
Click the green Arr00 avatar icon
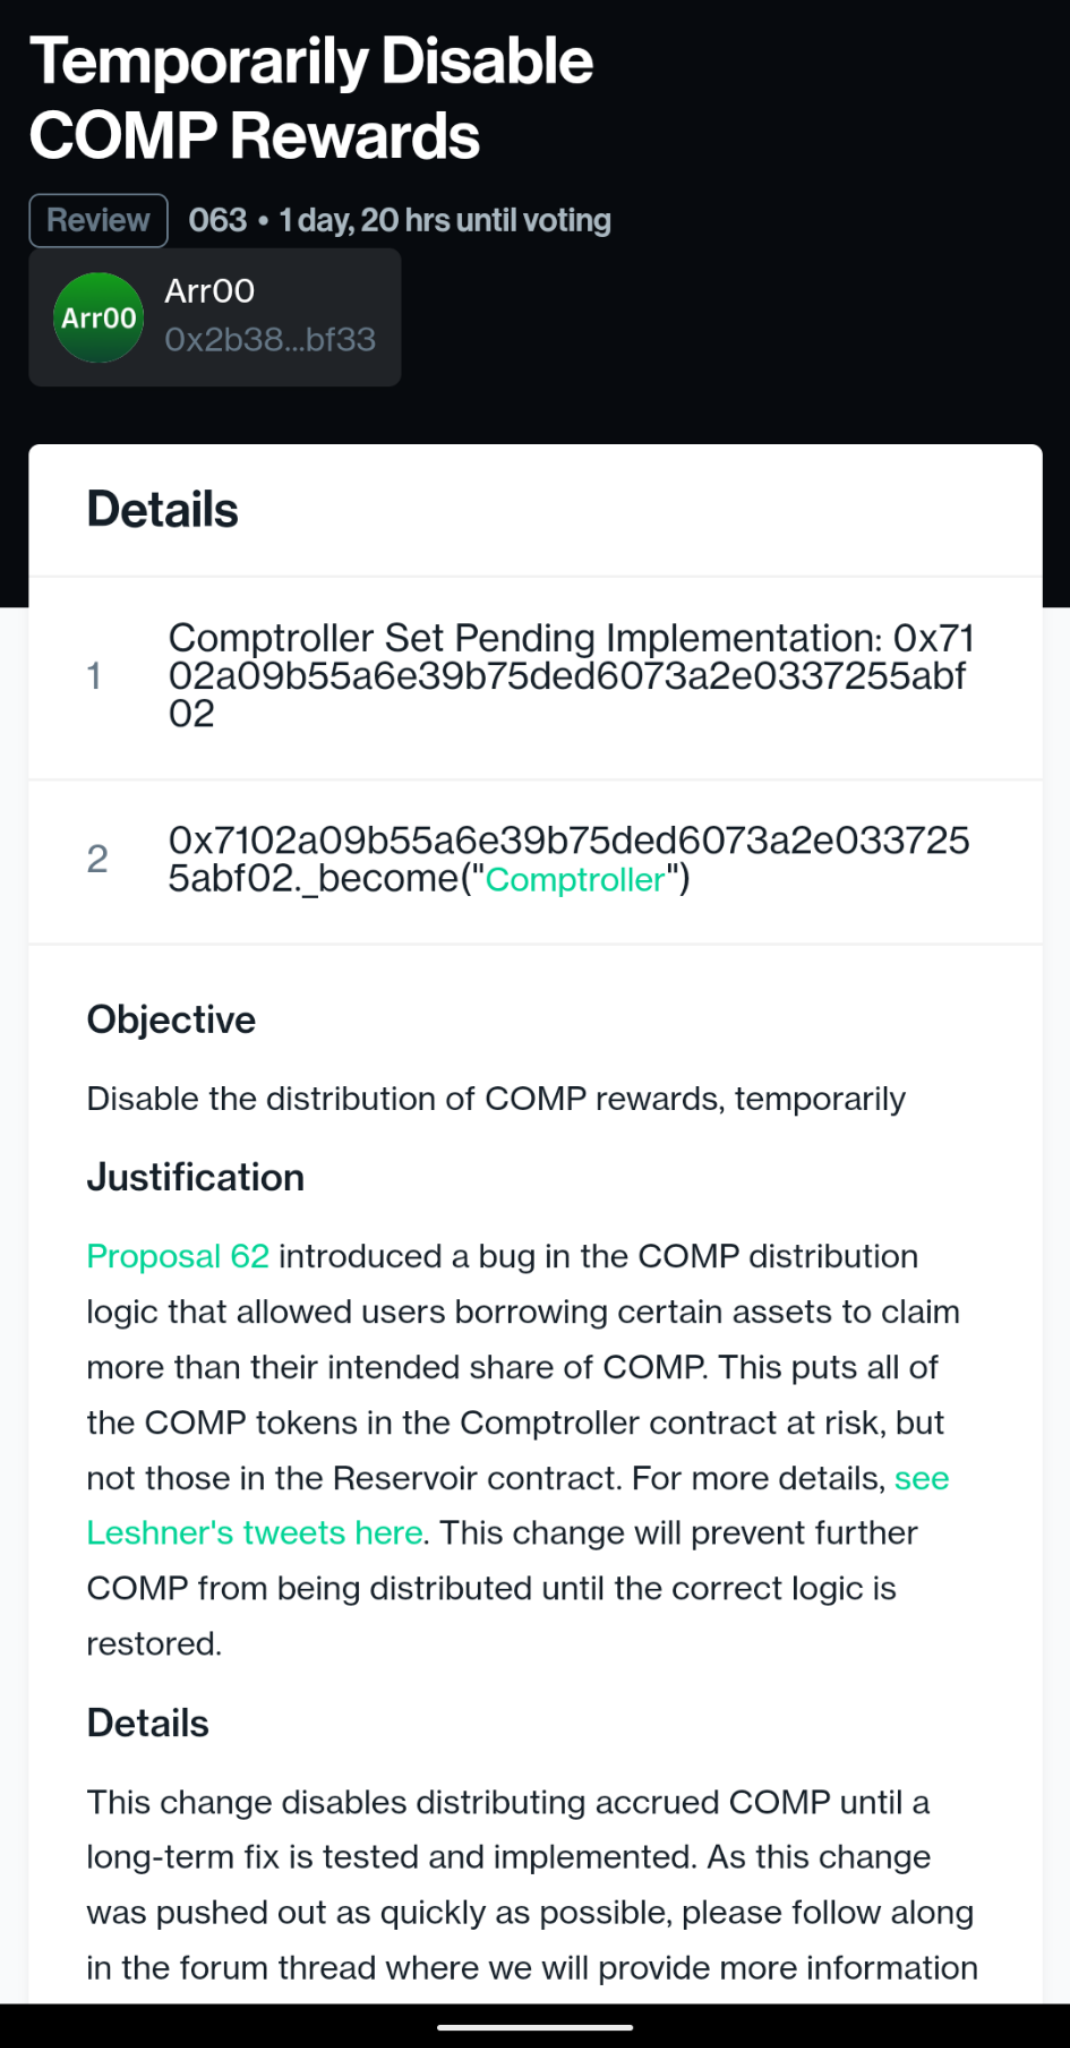click(98, 317)
